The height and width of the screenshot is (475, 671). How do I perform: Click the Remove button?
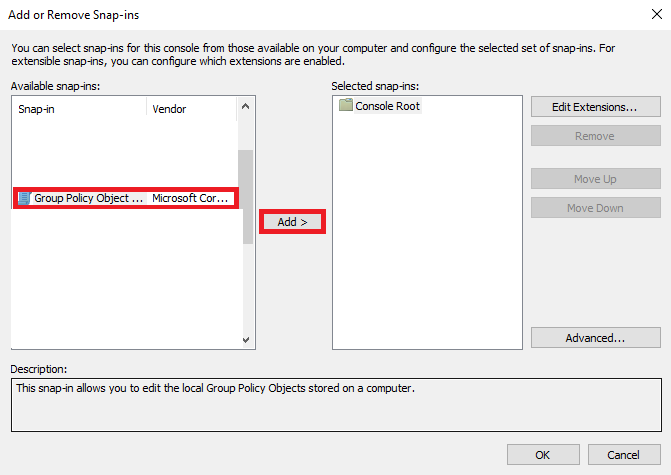coord(596,136)
